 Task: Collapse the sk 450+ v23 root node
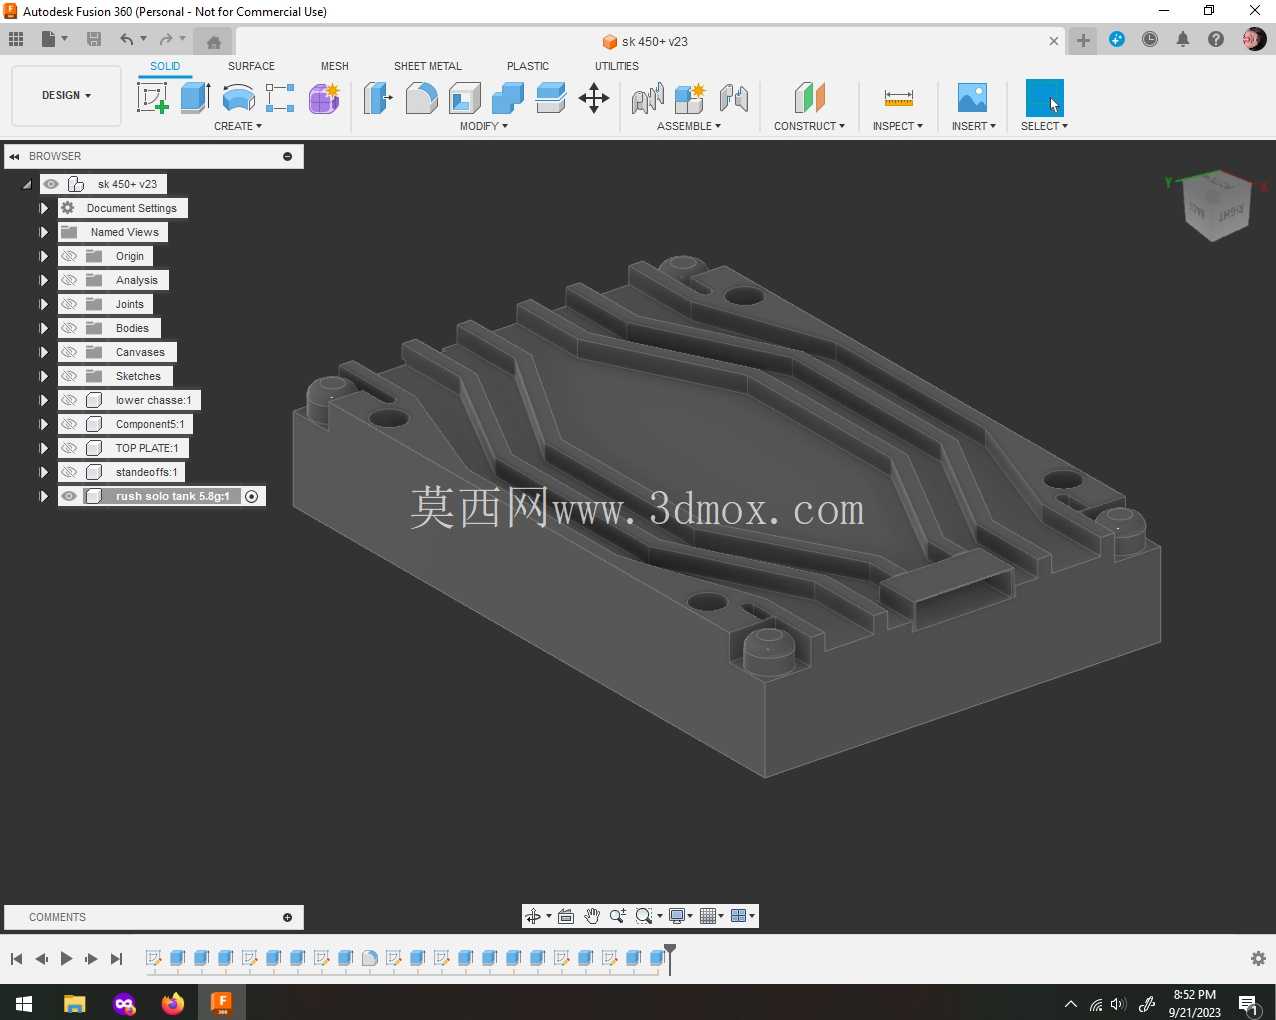pyautogui.click(x=27, y=184)
